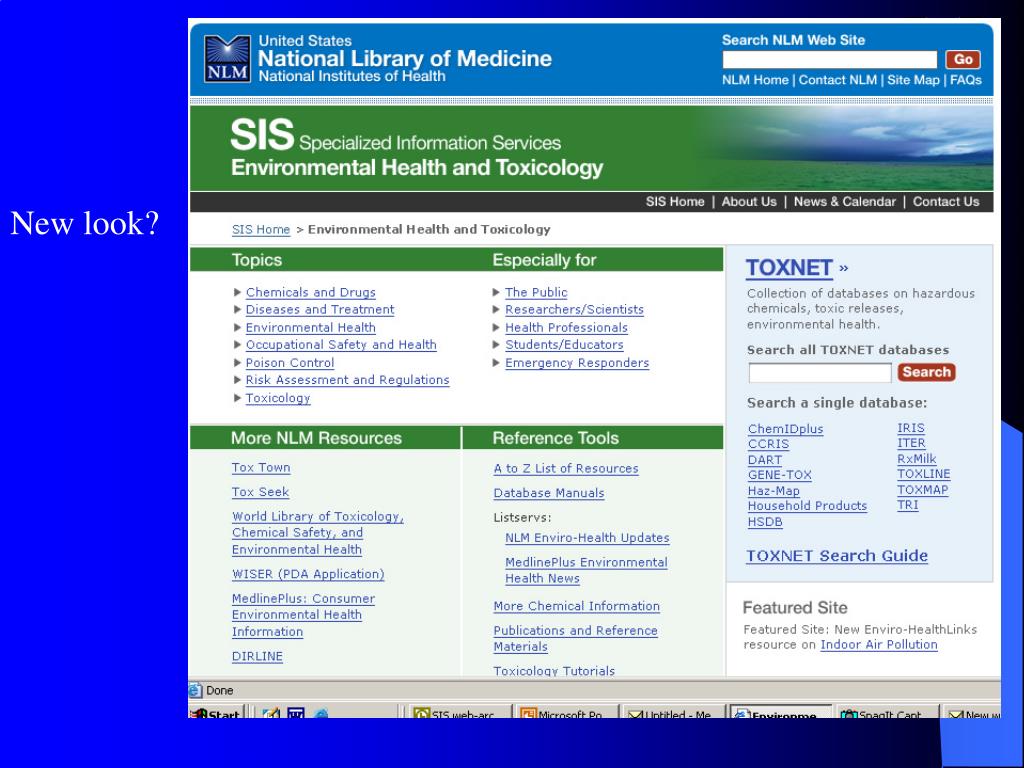Click the TOXNET double-arrow icon
This screenshot has width=1024, height=768.
(844, 268)
